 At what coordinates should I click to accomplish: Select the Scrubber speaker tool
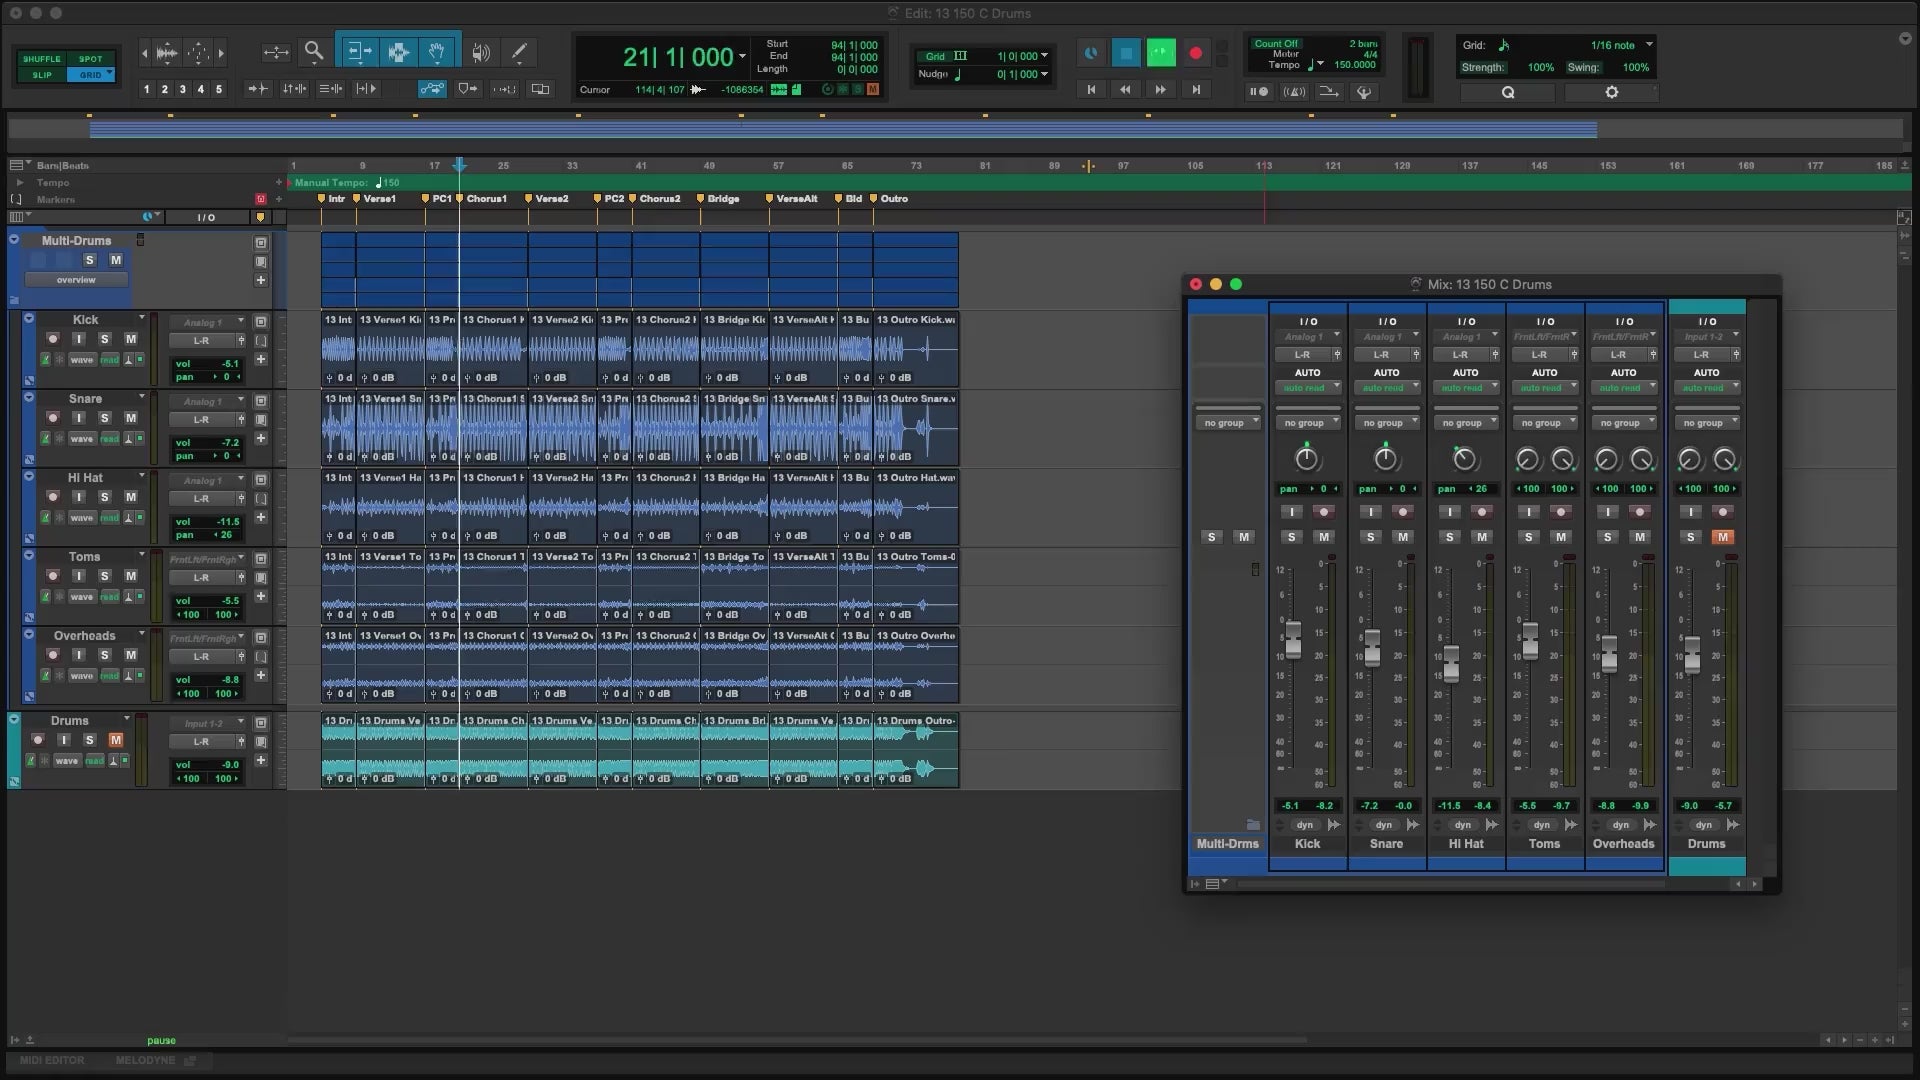pos(481,52)
